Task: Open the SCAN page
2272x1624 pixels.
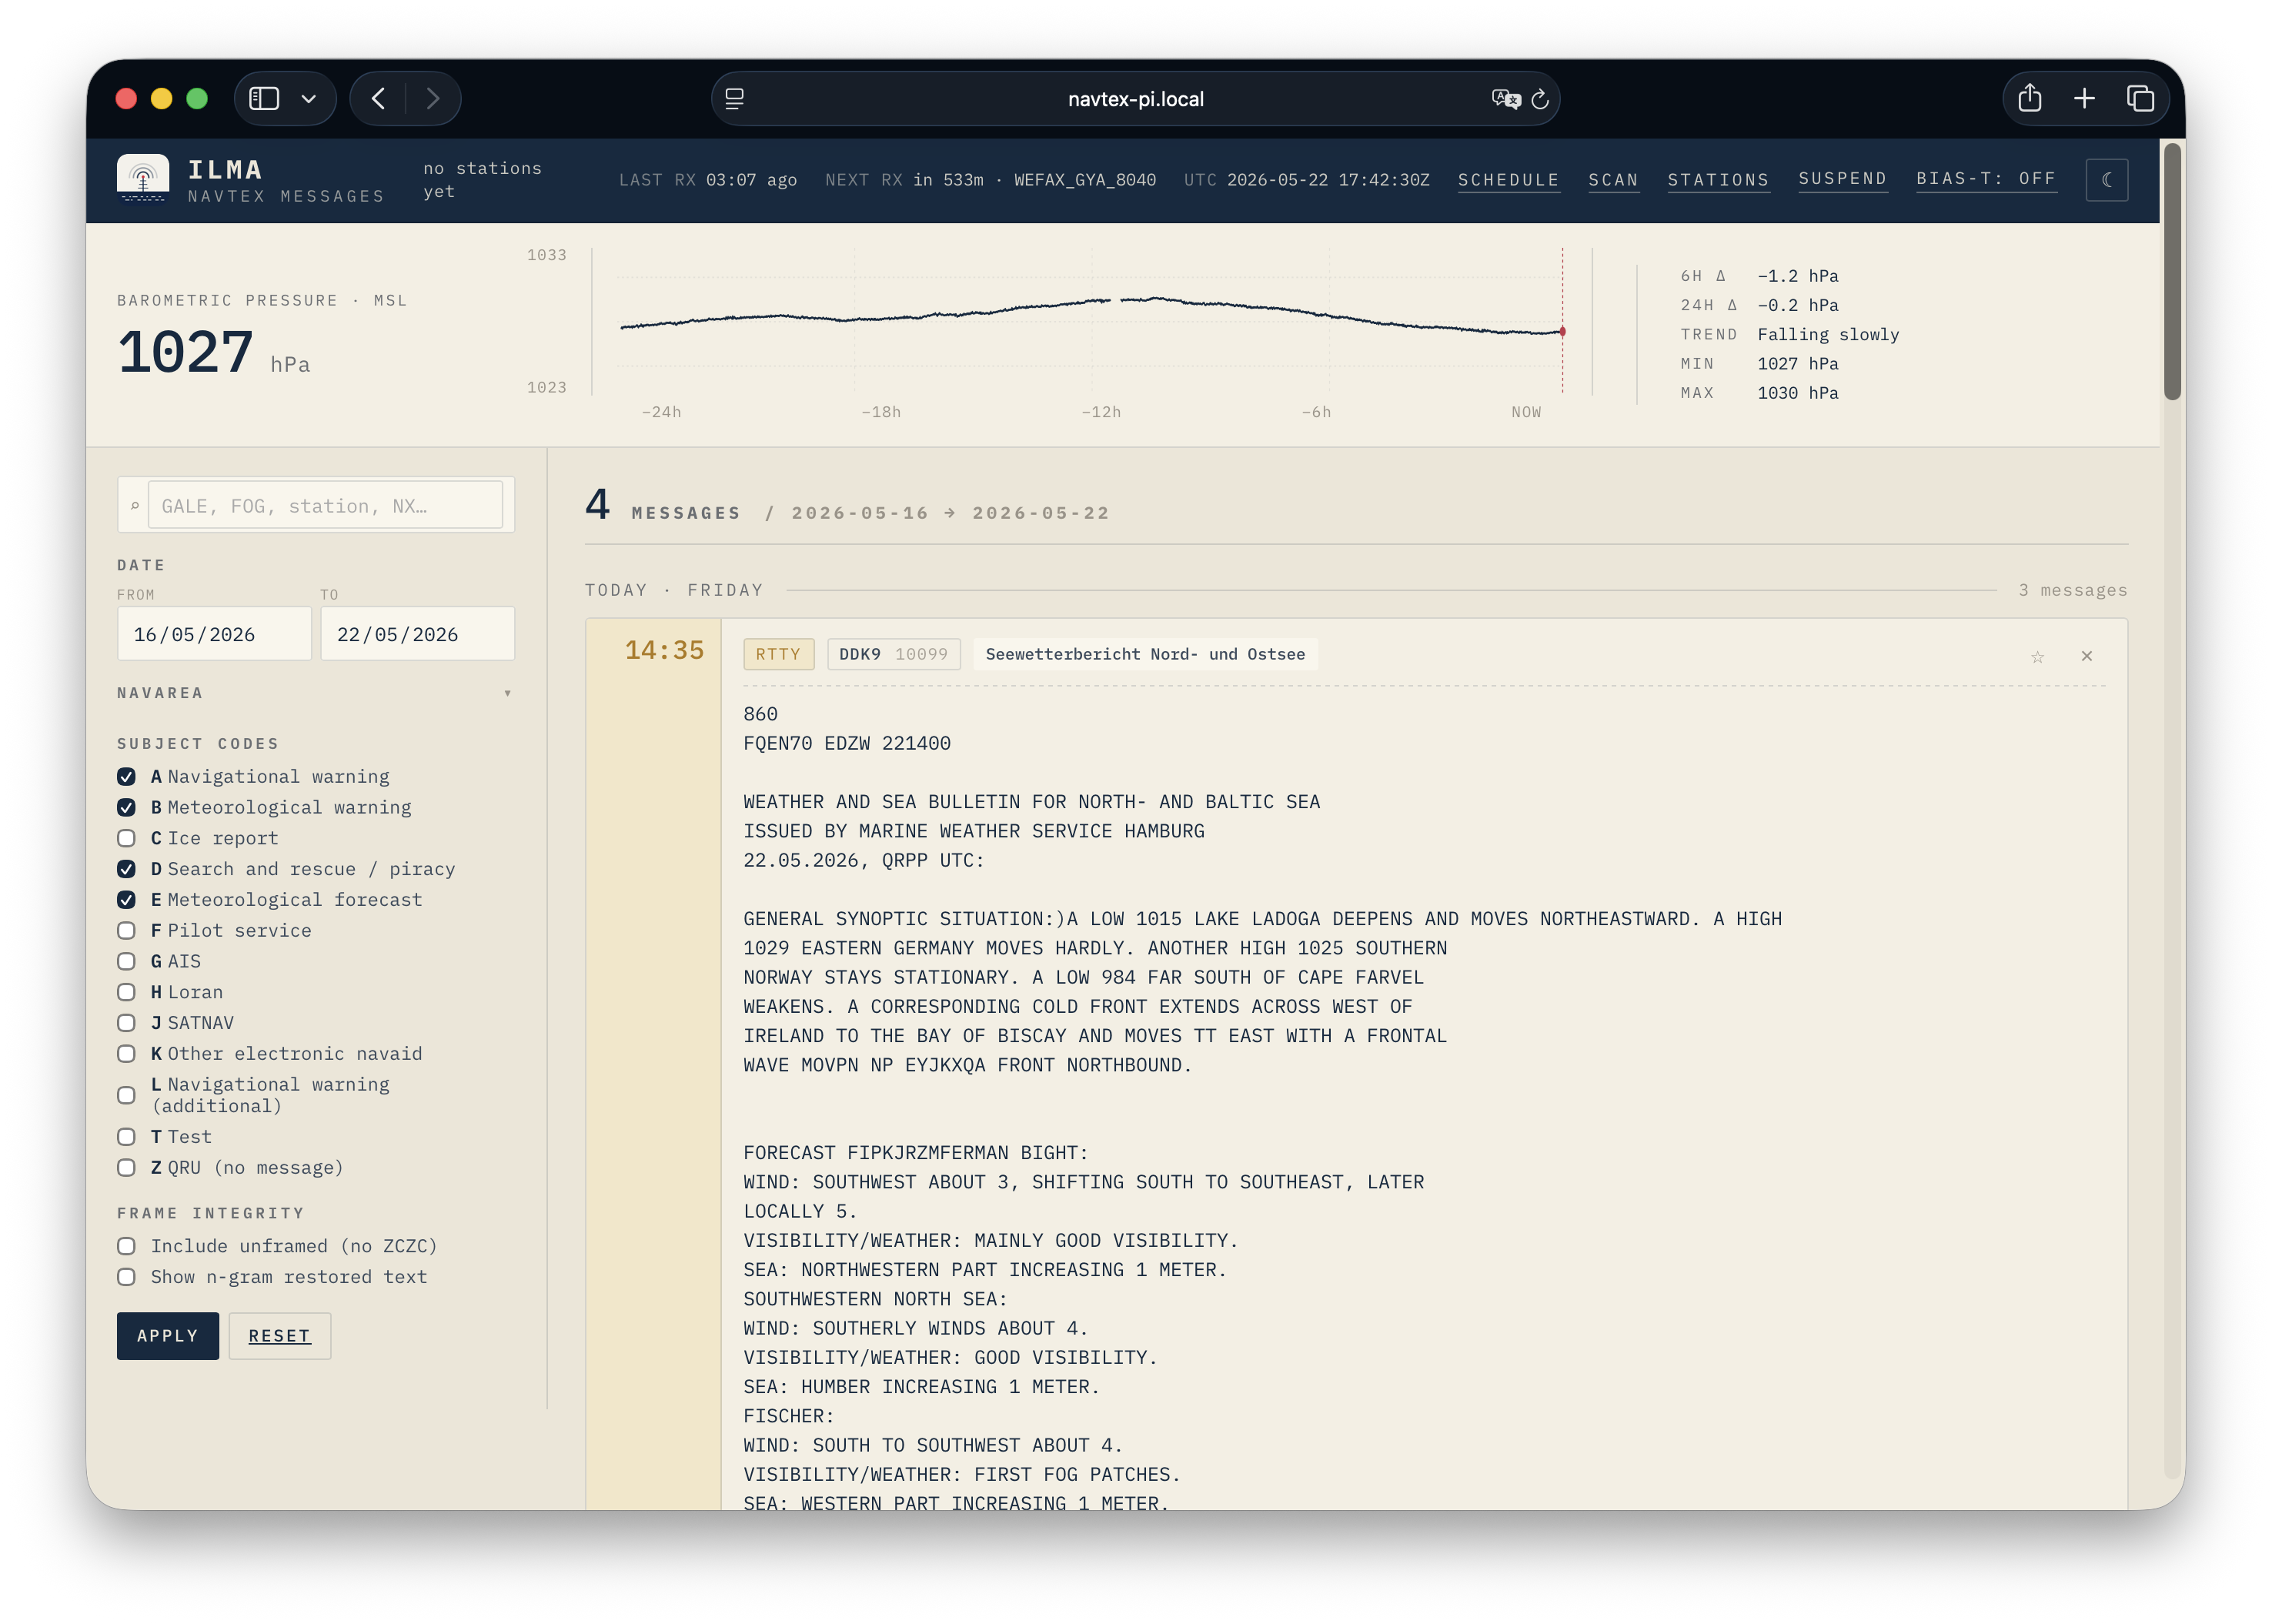Action: 1613,180
